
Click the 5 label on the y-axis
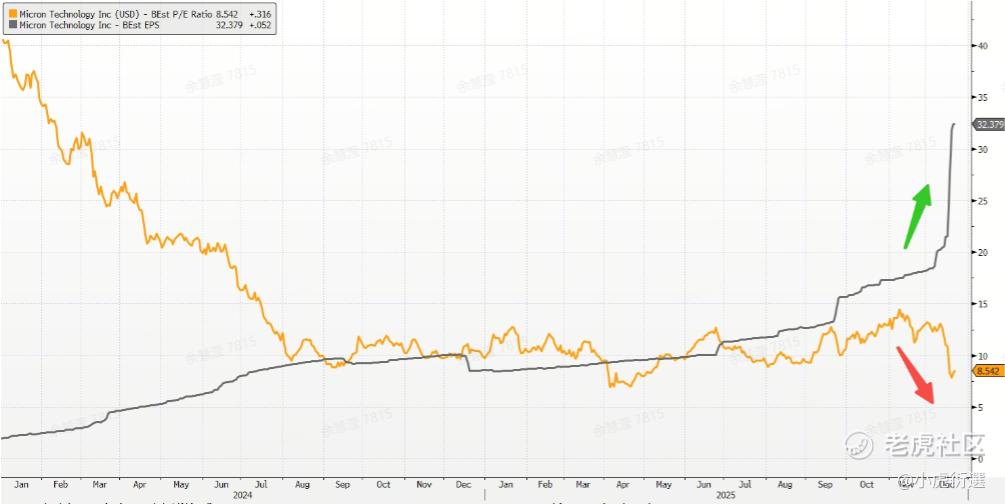click(x=979, y=407)
